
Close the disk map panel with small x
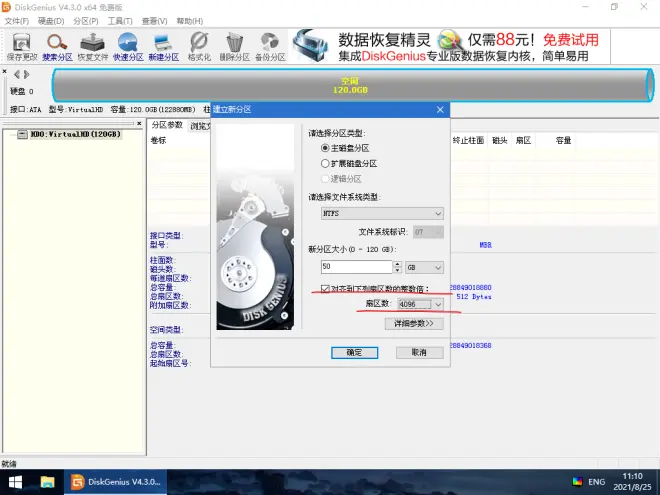point(4,72)
